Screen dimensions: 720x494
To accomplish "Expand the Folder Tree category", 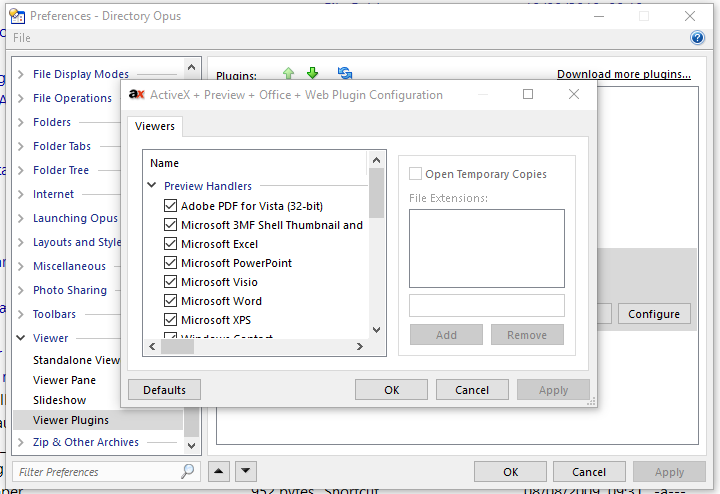I will point(21,170).
